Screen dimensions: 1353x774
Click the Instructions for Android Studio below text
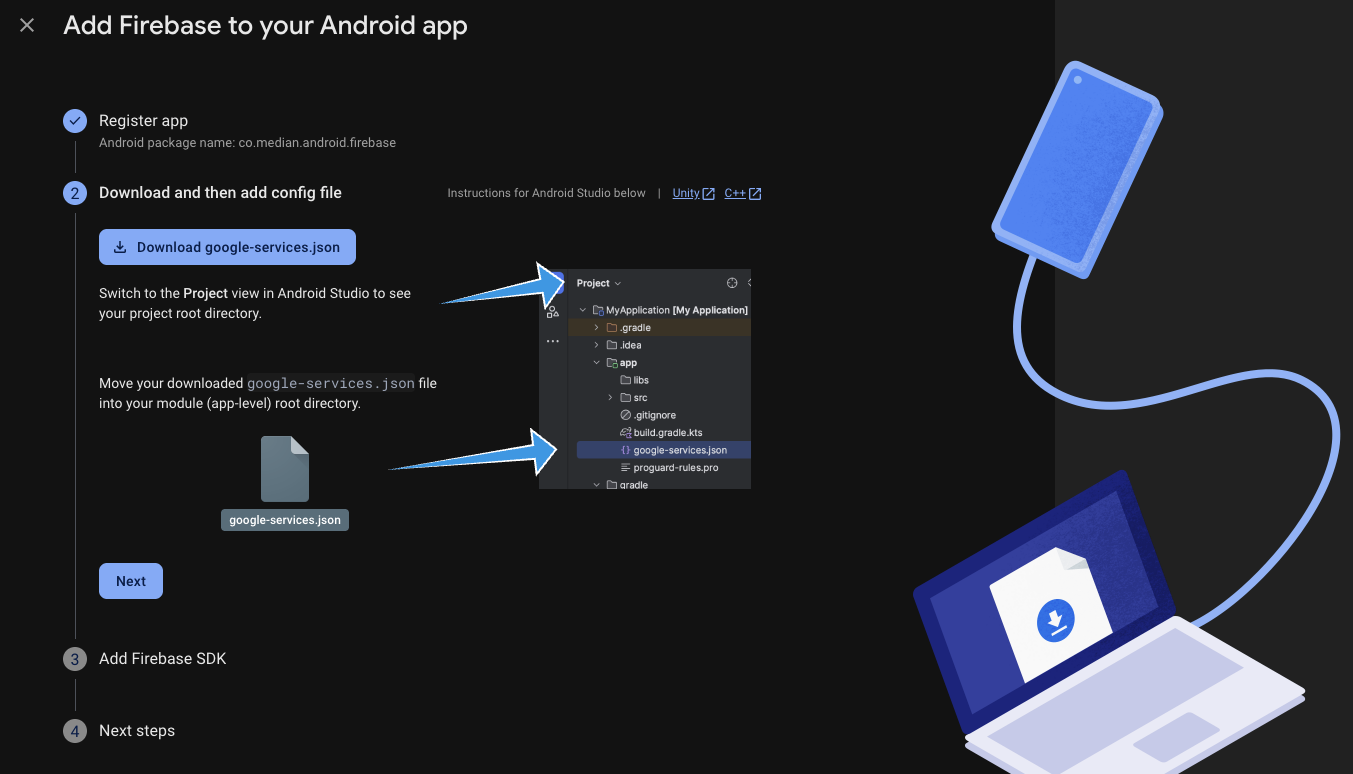[x=547, y=193]
